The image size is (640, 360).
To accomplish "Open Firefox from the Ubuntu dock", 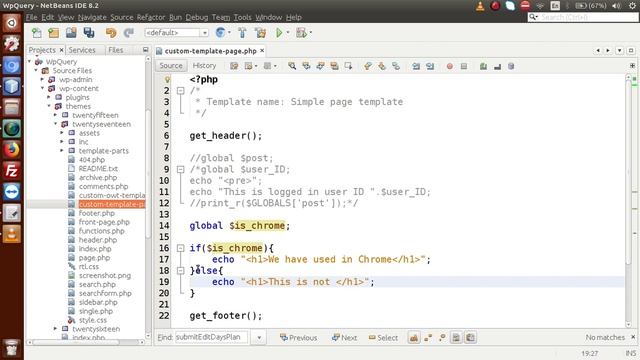I will click(11, 149).
